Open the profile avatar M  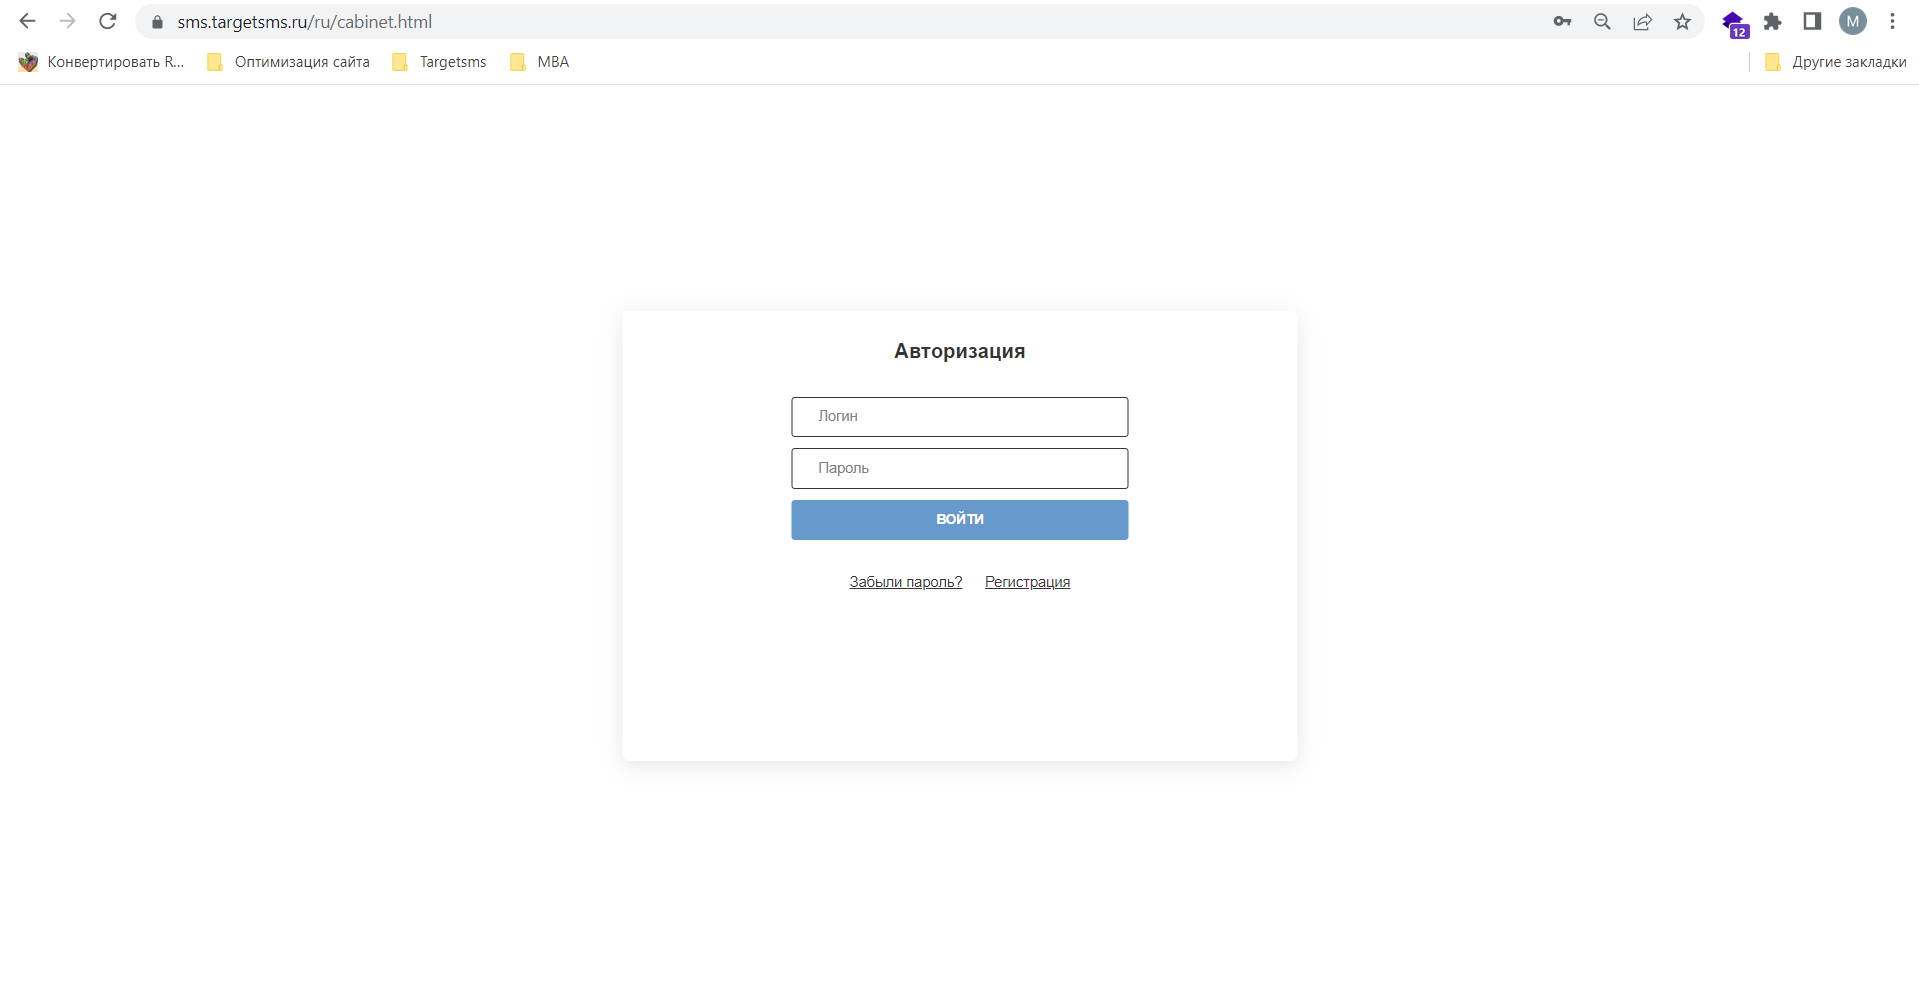click(1853, 22)
